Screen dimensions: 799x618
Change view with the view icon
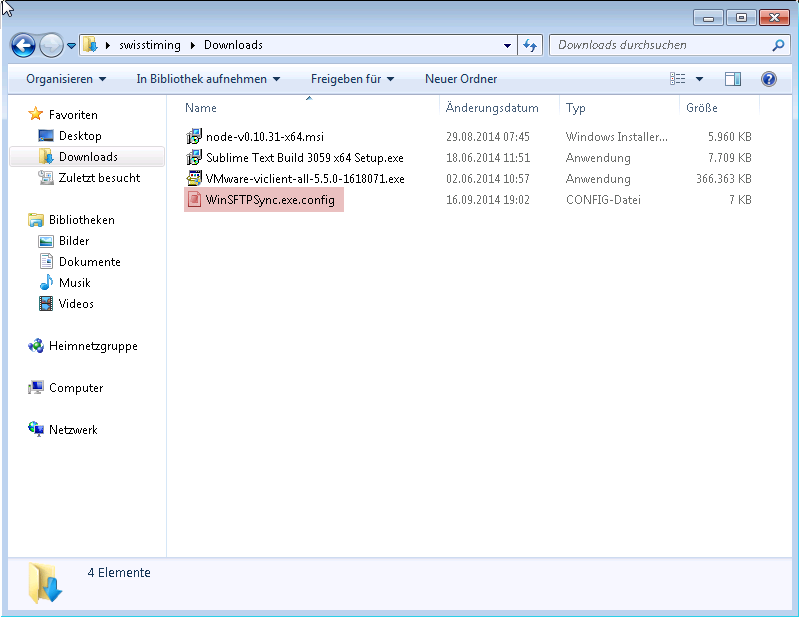(x=677, y=78)
